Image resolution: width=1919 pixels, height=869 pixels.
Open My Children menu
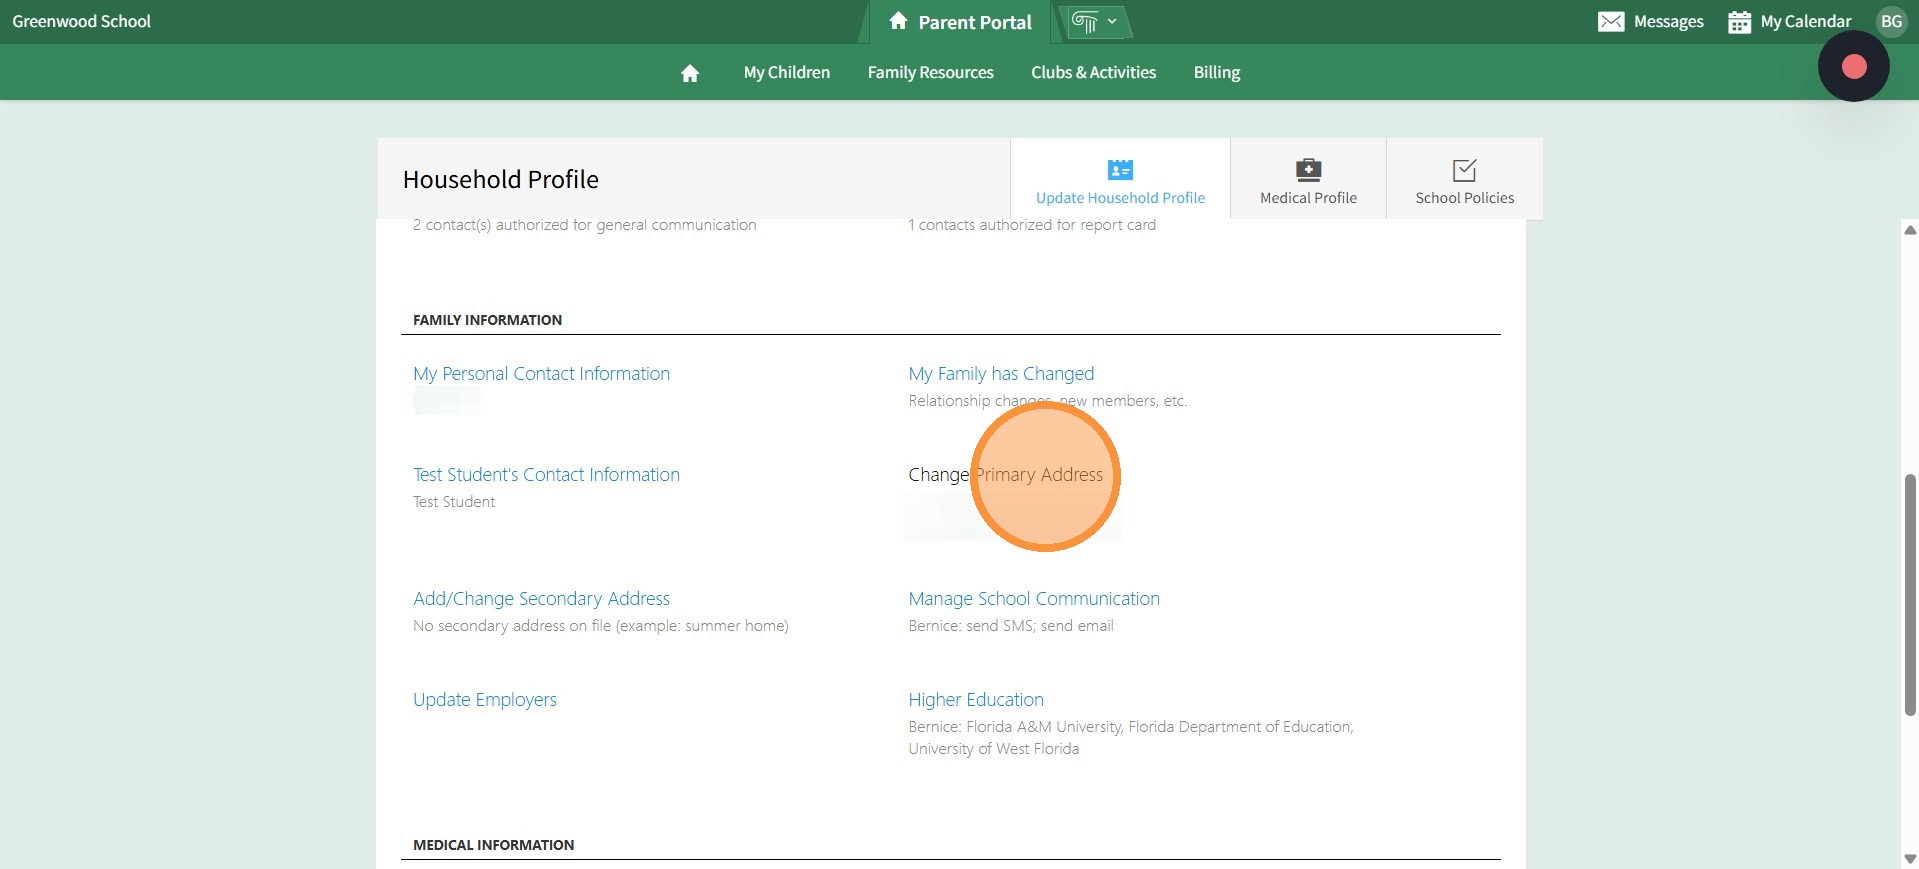(x=786, y=73)
